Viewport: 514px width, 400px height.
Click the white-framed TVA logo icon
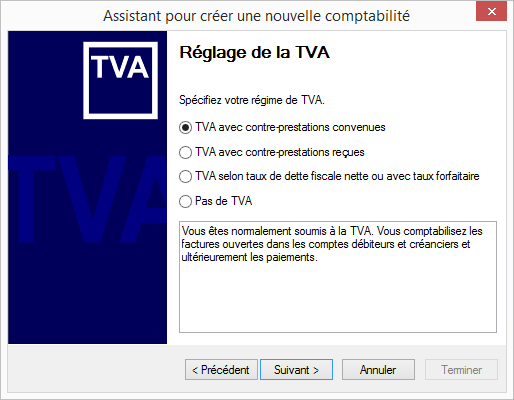coord(120,80)
